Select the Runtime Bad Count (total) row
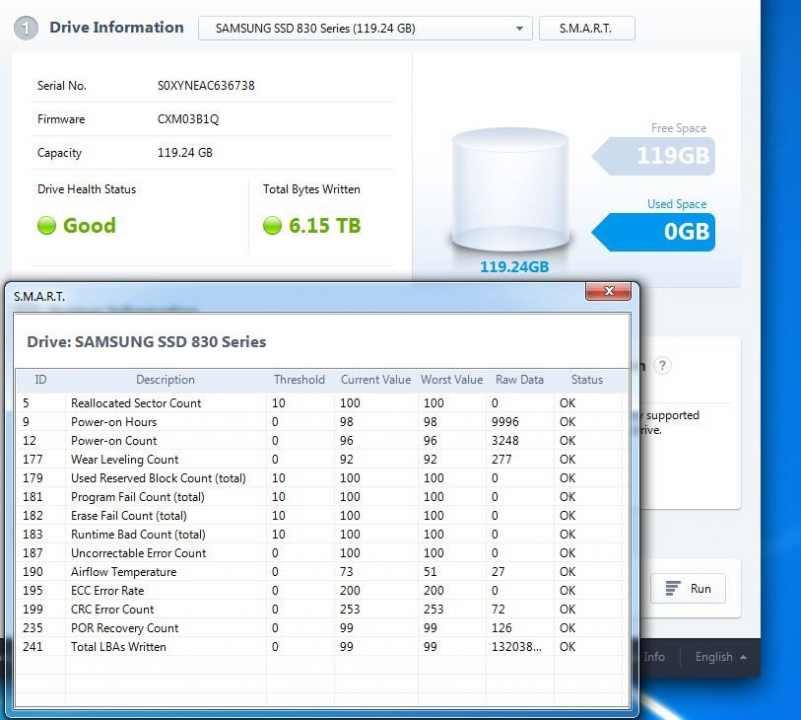The width and height of the screenshot is (801, 720). tap(320, 535)
